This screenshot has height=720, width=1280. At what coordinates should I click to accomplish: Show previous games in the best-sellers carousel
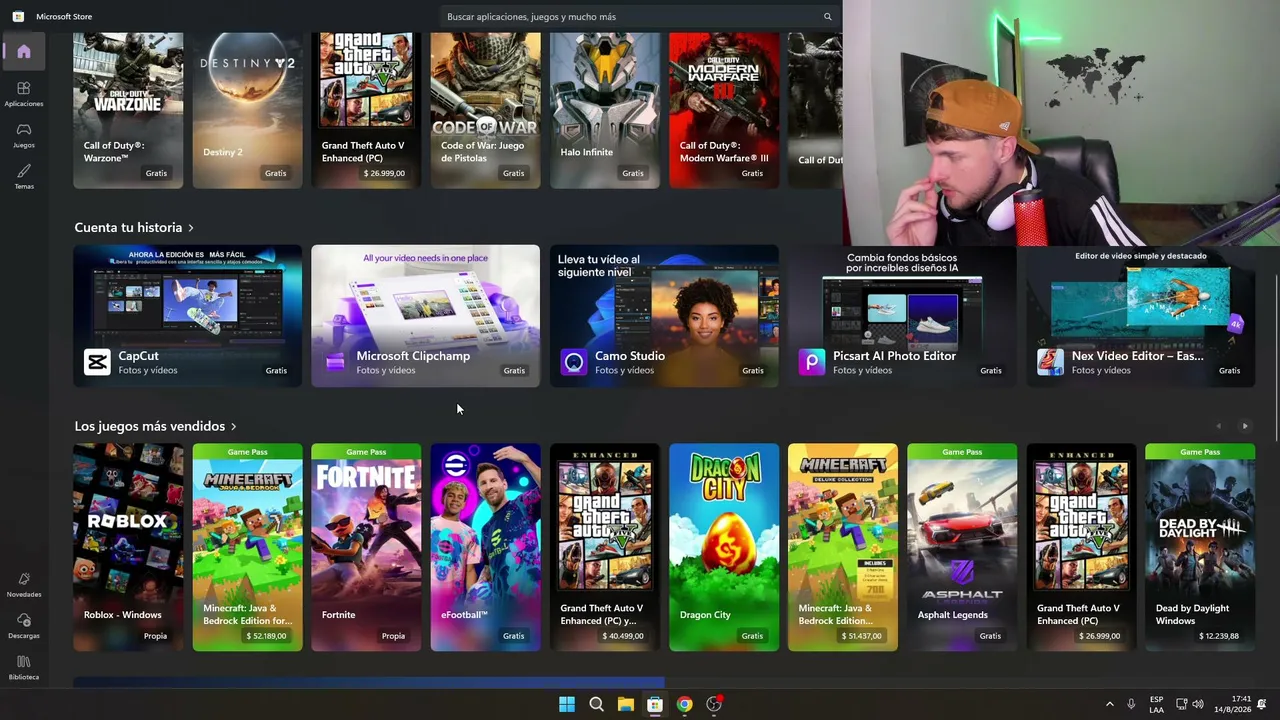pos(1218,426)
